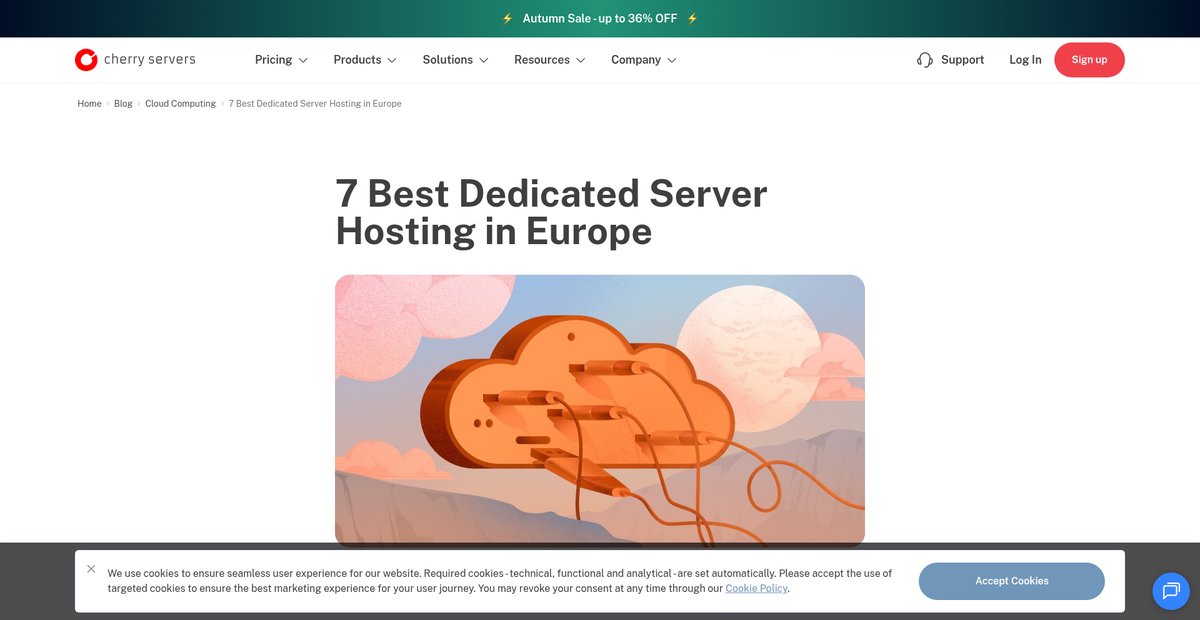Expand the Solutions chevron
The width and height of the screenshot is (1200, 620).
(x=484, y=60)
